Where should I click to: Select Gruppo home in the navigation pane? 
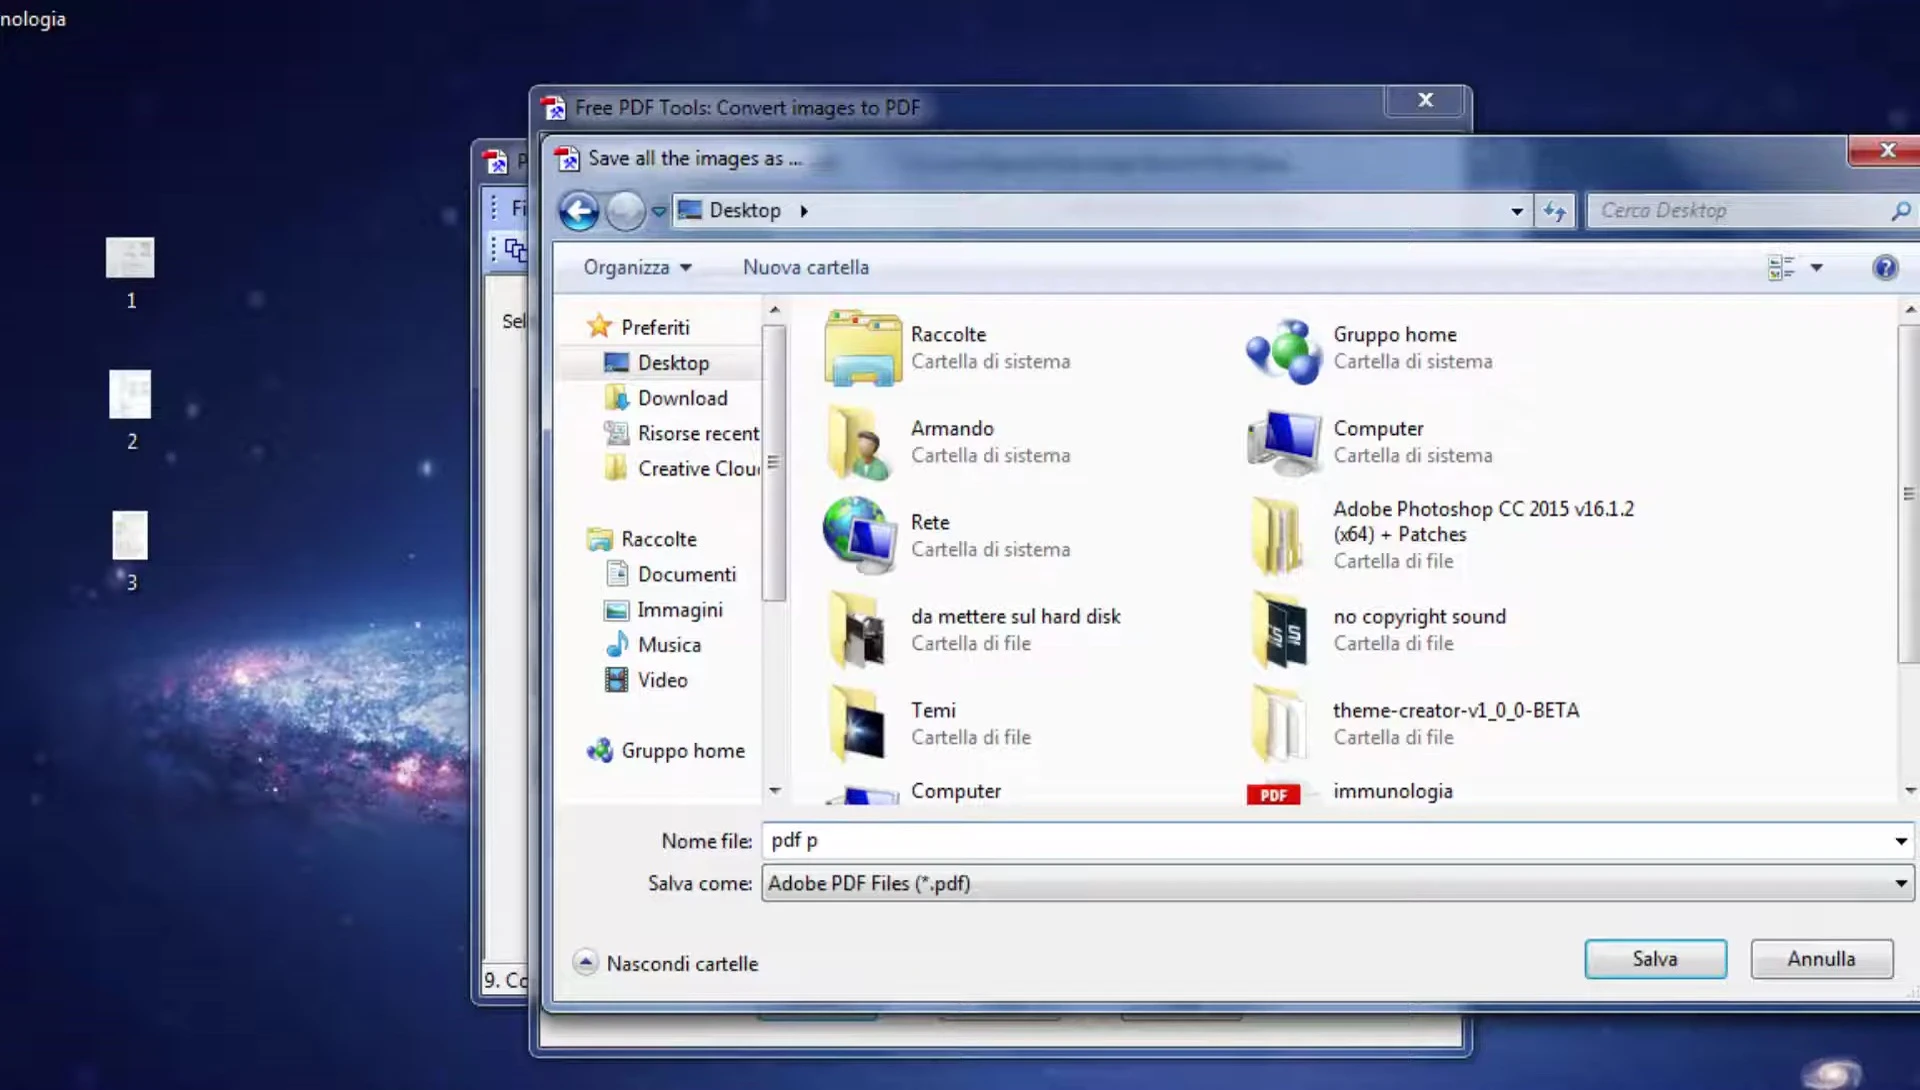682,751
